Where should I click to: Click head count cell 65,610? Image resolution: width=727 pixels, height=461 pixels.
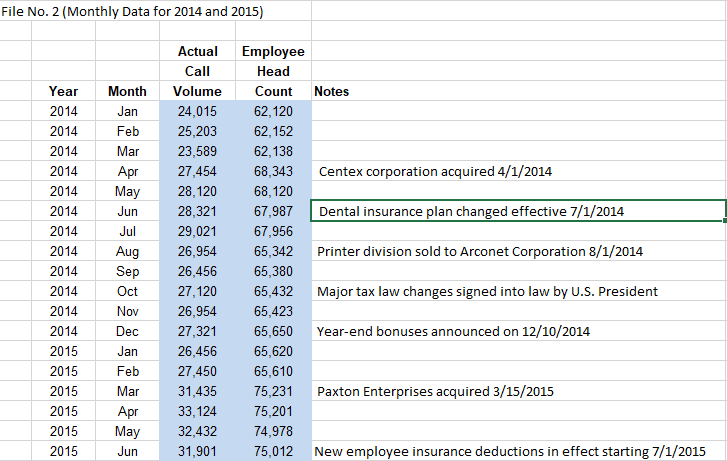tap(273, 370)
